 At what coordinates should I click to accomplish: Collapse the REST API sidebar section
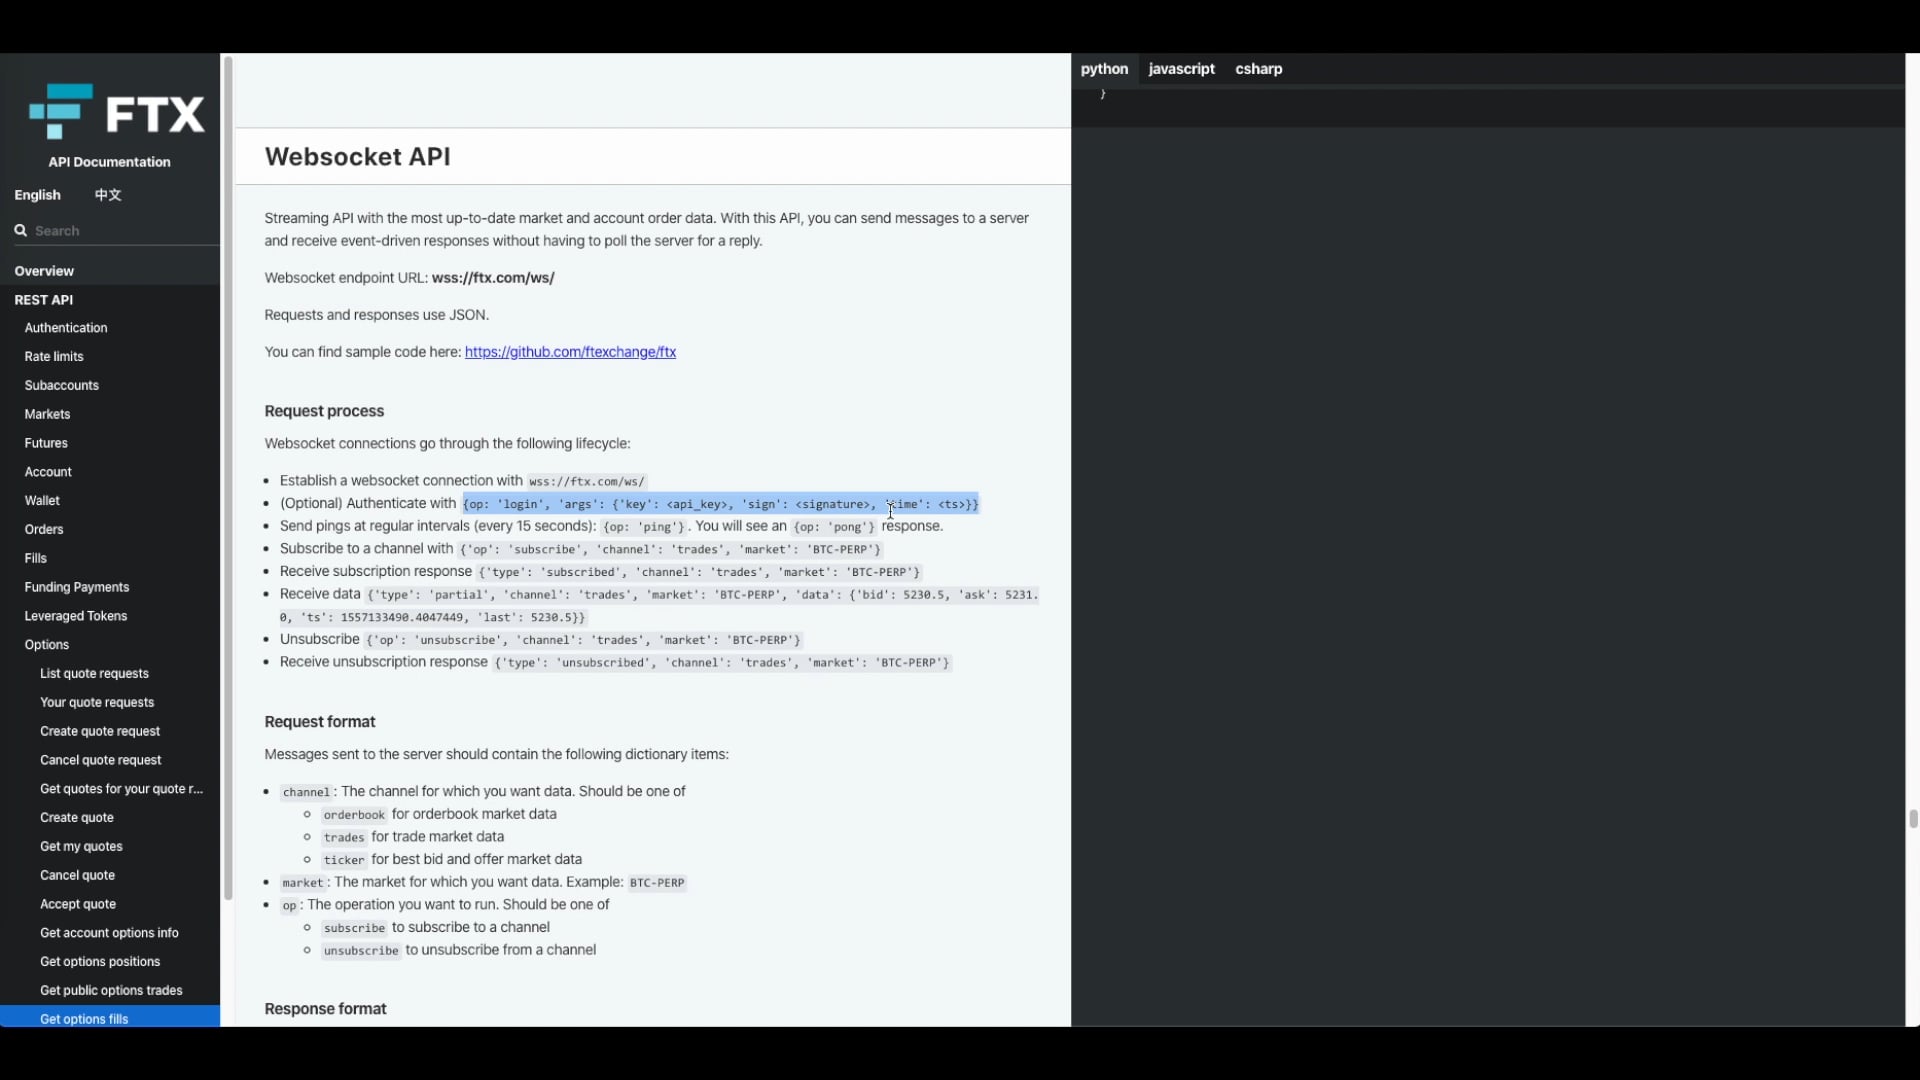[x=44, y=300]
